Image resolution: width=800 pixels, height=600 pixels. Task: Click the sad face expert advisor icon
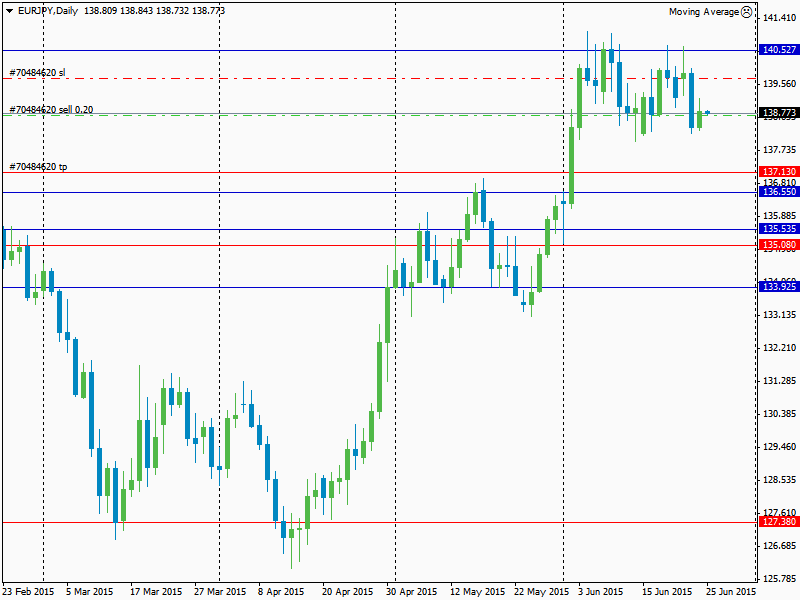[746, 12]
